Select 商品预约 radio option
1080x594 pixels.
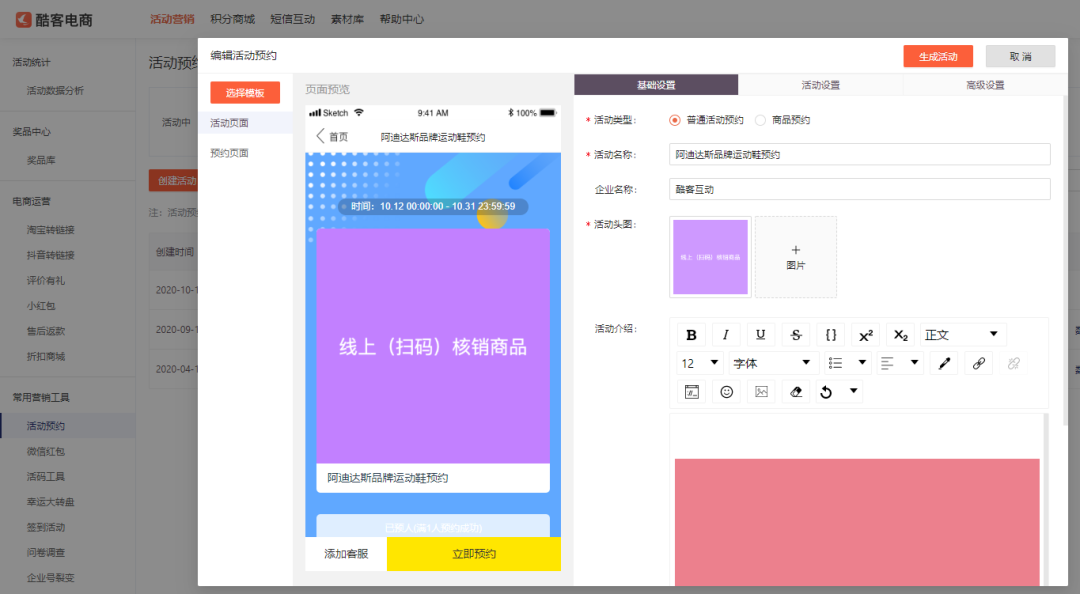pyautogui.click(x=760, y=120)
